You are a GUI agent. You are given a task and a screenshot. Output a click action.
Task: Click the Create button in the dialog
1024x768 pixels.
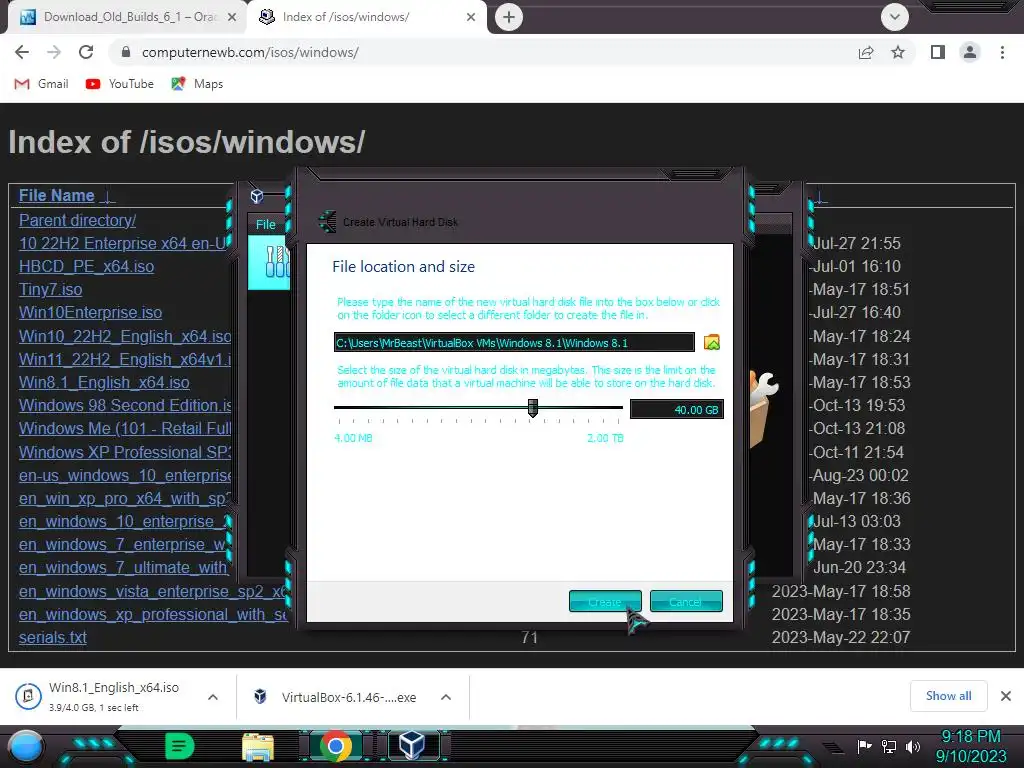(605, 601)
